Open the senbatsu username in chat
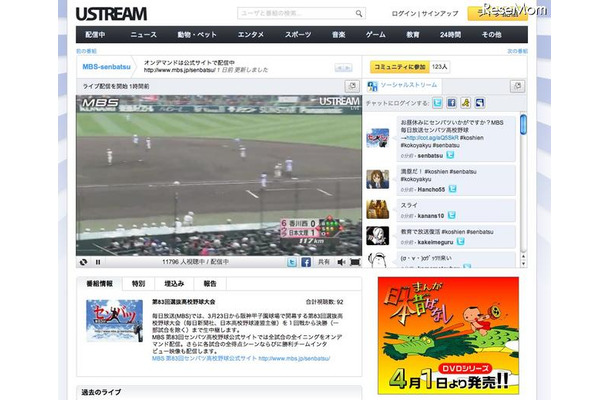Screen dimensions: 610x400 pyautogui.click(x=430, y=156)
